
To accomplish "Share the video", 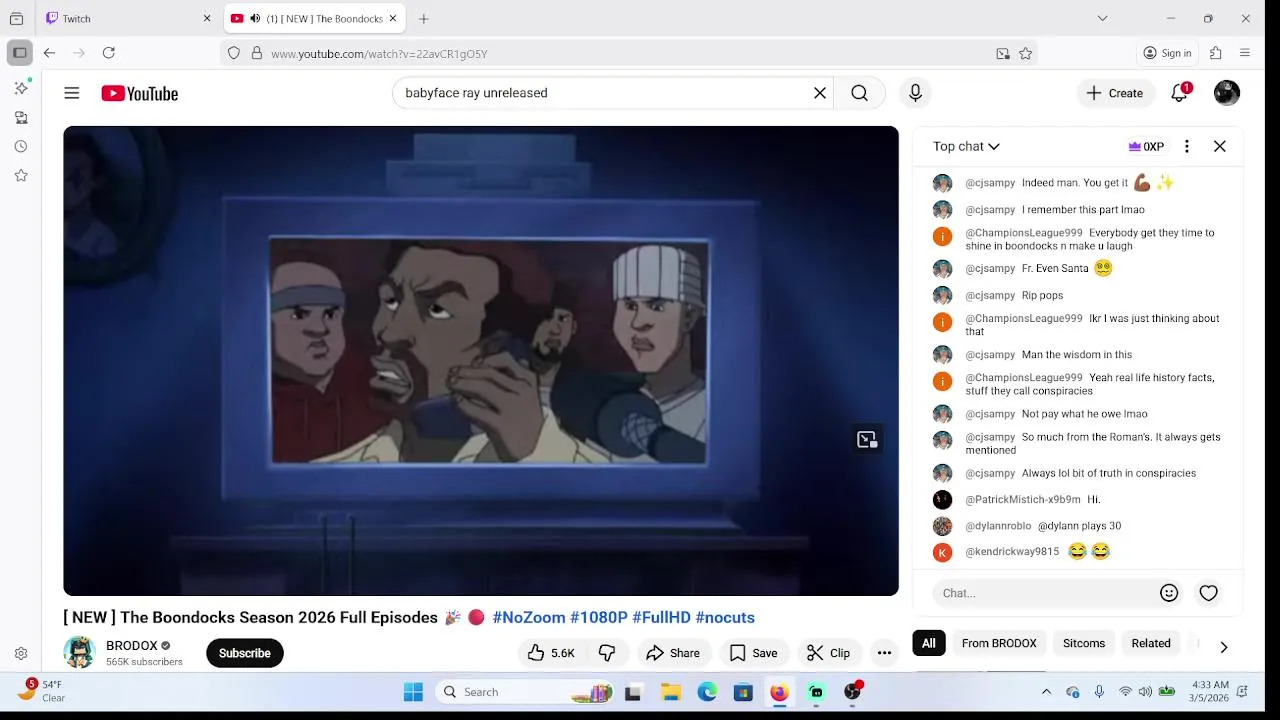I will pos(673,653).
